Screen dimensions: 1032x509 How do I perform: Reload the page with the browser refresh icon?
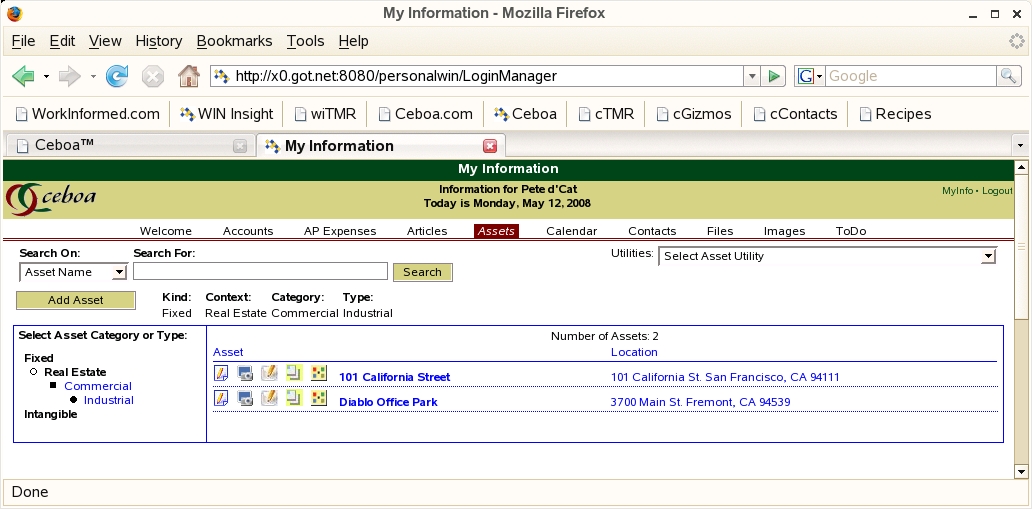pyautogui.click(x=117, y=76)
